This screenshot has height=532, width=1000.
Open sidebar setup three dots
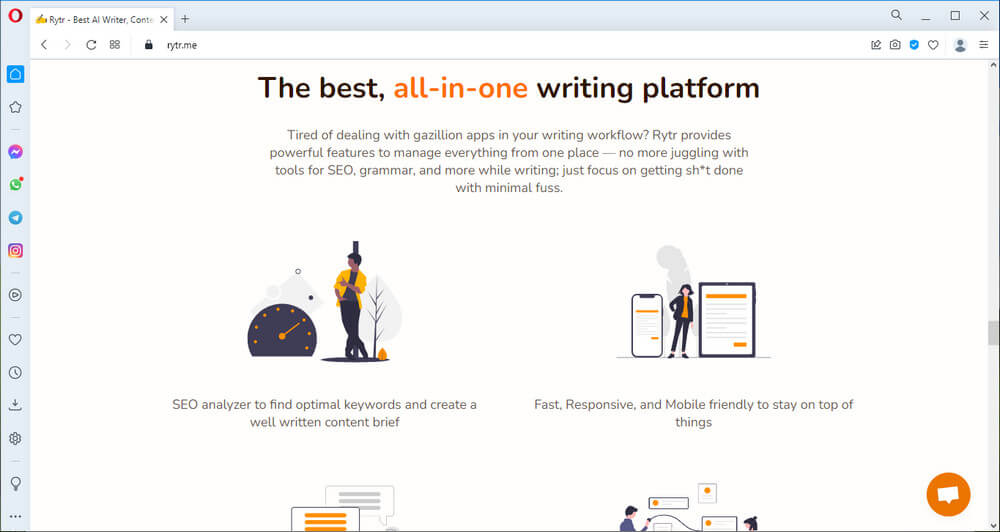pos(15,517)
